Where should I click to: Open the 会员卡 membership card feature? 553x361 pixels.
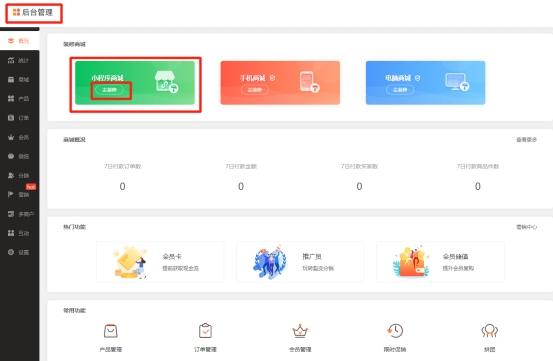pos(160,262)
